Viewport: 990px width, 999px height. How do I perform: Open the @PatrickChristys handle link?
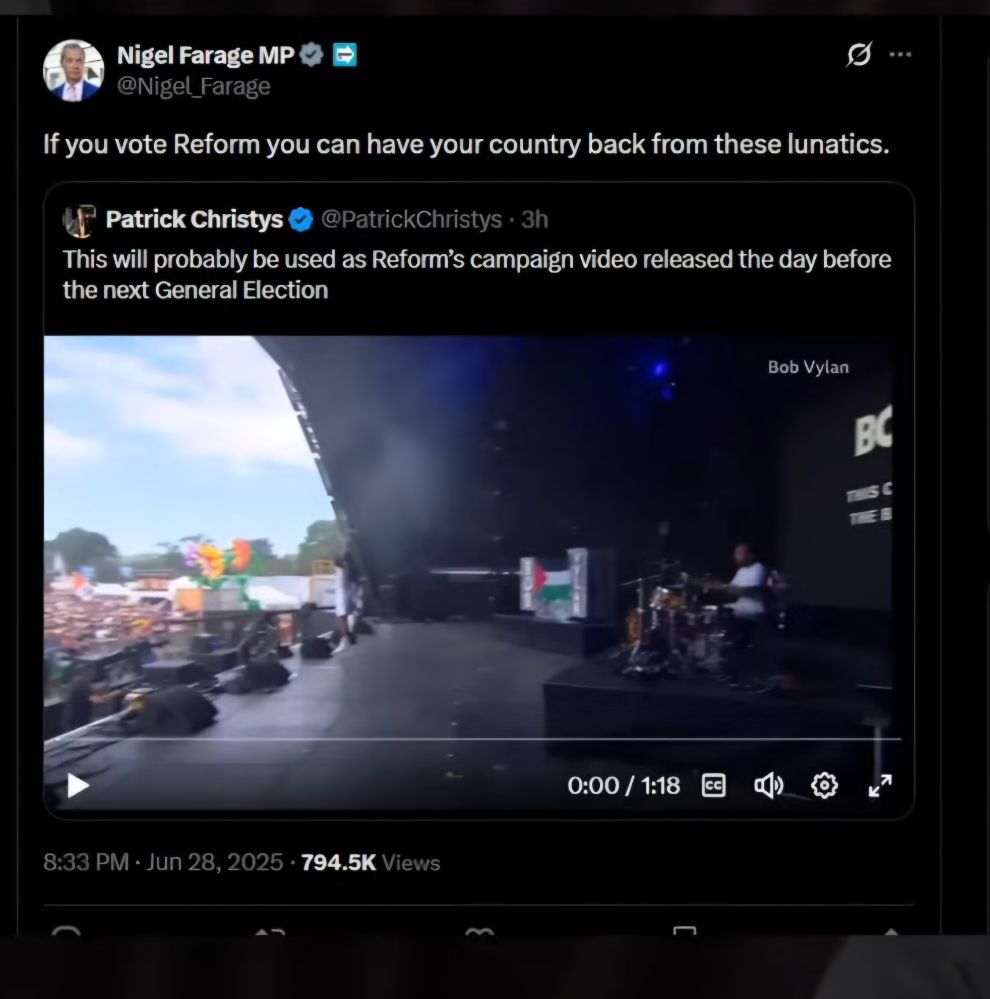pyautogui.click(x=412, y=220)
